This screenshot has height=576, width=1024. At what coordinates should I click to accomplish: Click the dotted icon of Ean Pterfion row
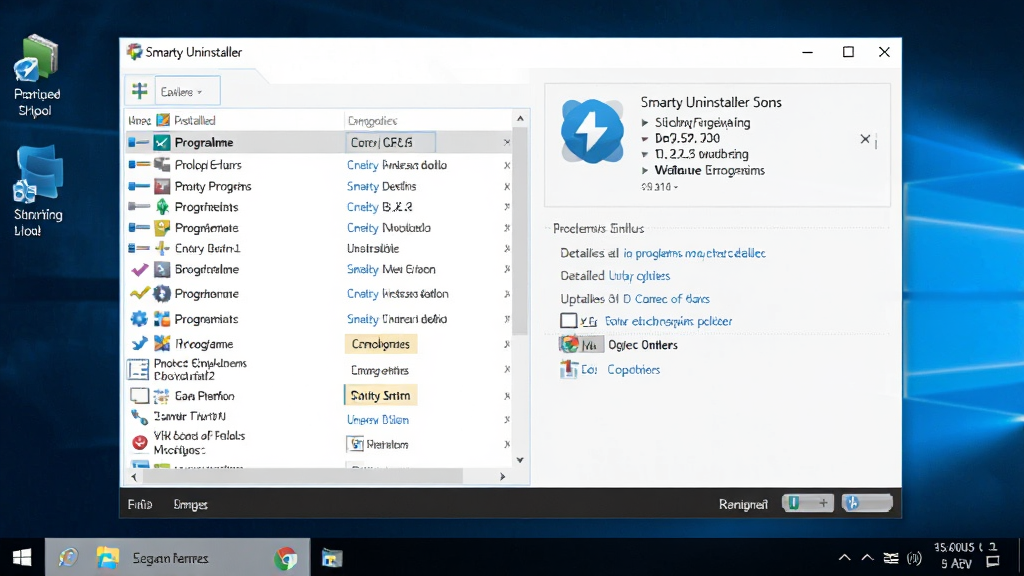[x=161, y=396]
